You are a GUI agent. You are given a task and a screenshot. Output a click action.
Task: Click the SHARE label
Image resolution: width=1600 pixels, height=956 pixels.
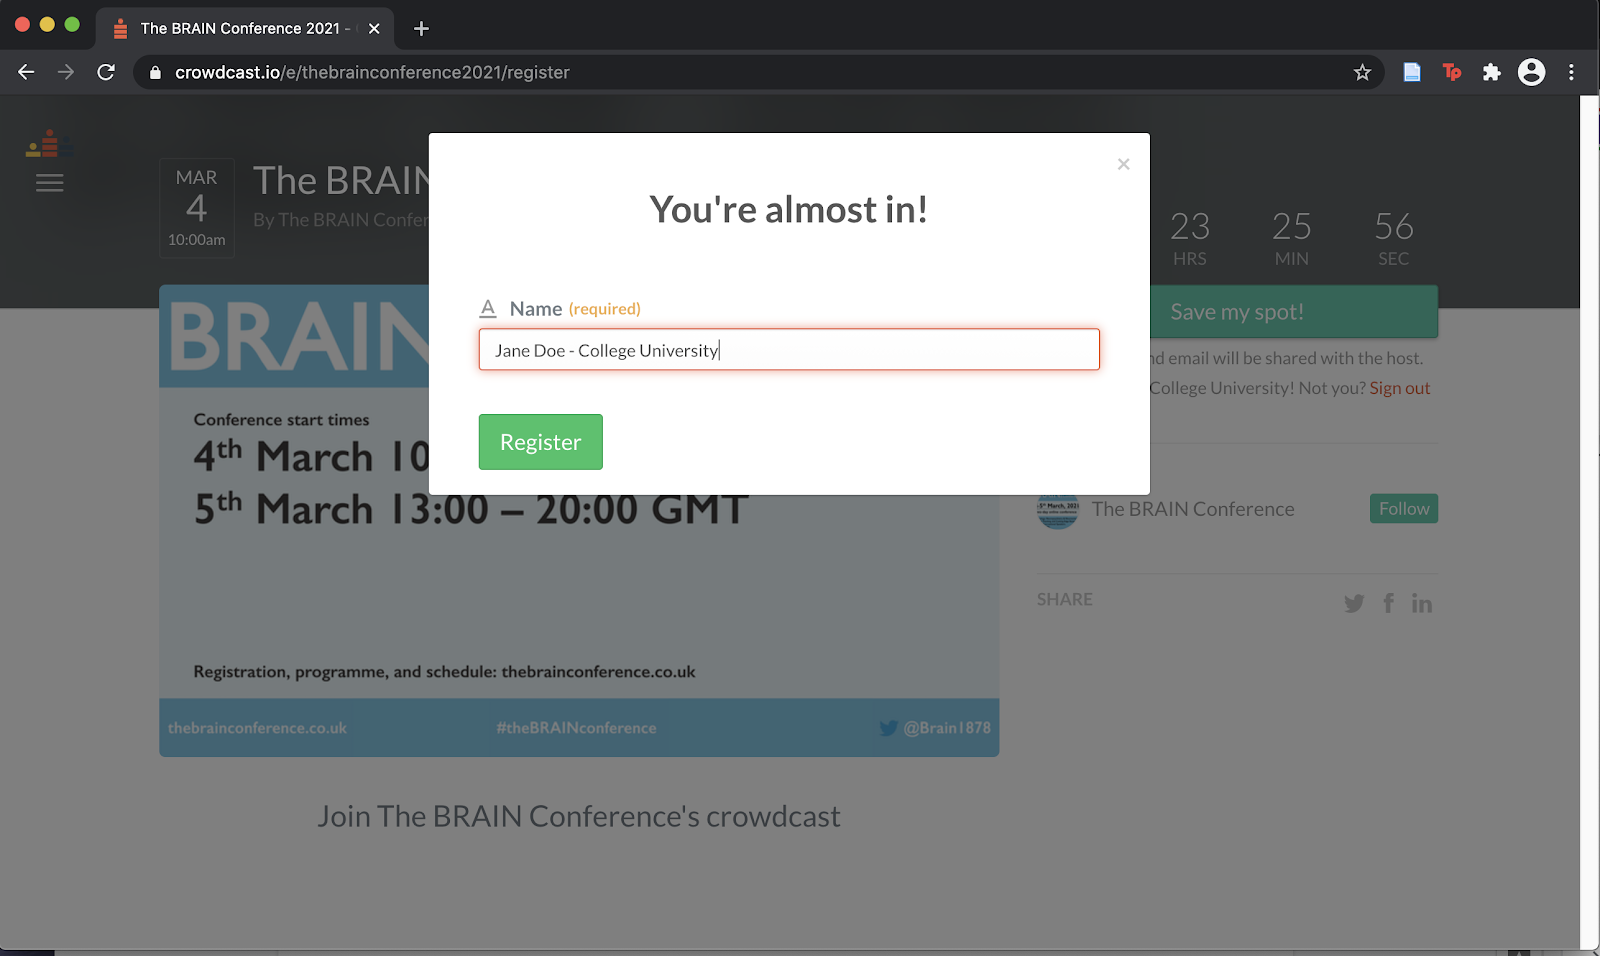[1065, 599]
